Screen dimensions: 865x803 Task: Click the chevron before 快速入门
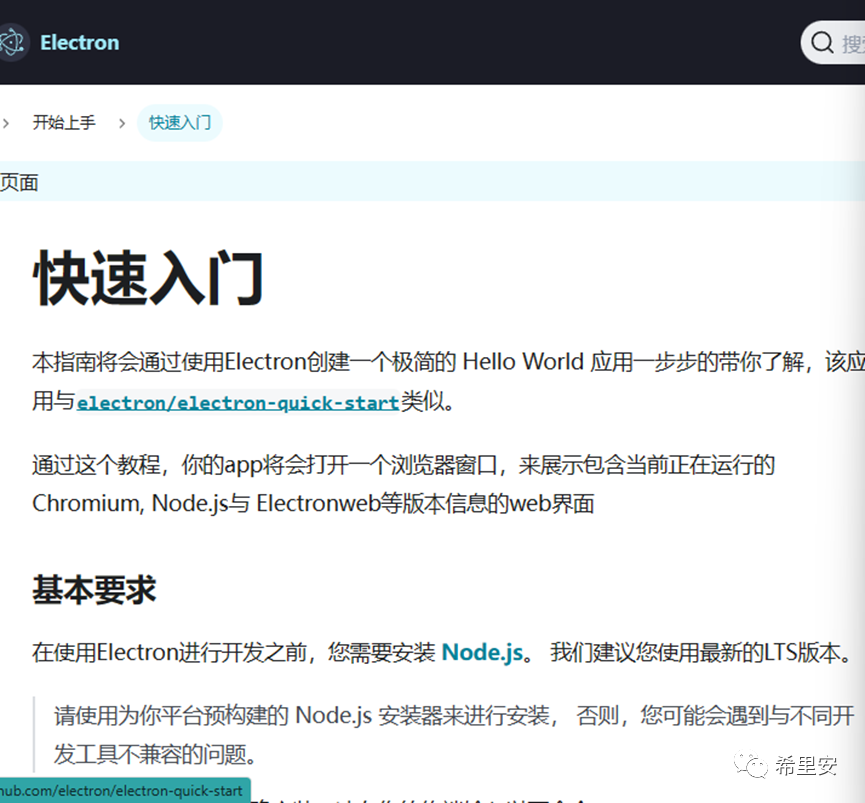point(122,123)
